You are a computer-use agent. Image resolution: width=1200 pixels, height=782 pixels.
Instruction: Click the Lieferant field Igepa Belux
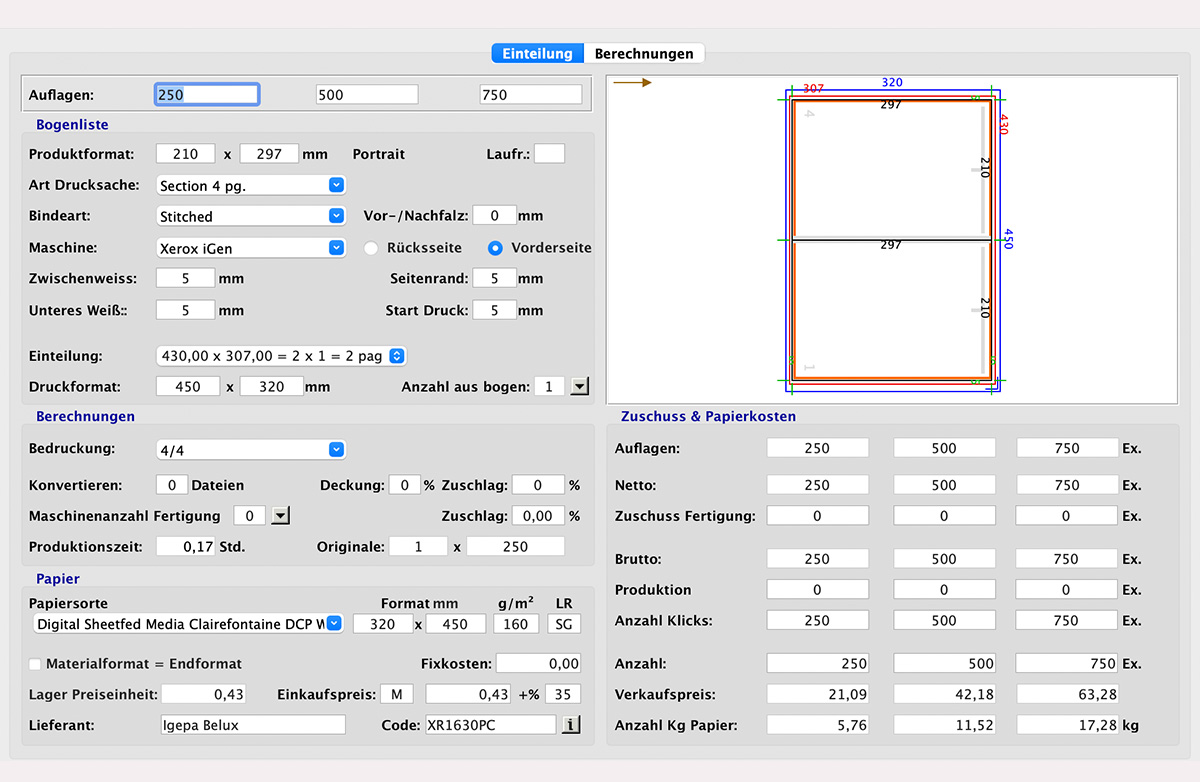251,725
